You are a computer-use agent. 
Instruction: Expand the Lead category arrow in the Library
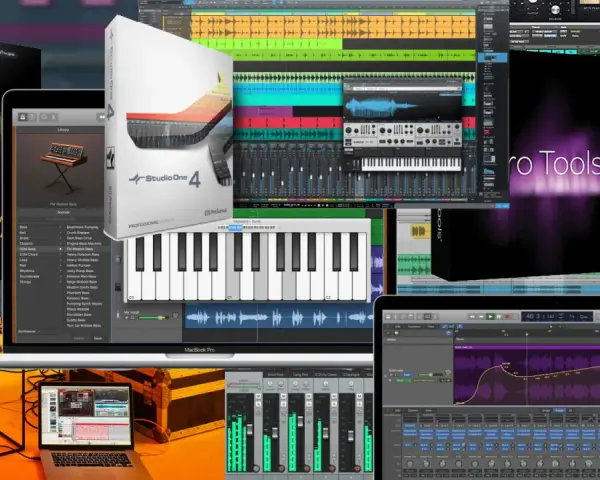[60, 260]
